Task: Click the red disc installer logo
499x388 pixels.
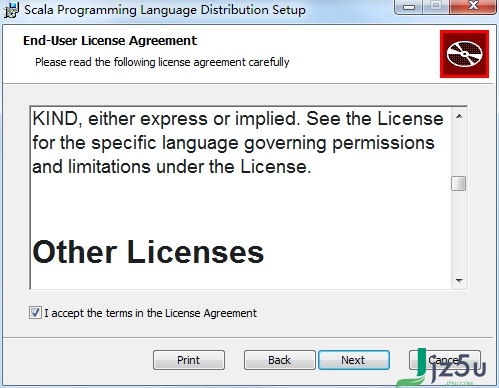Action: pos(464,54)
